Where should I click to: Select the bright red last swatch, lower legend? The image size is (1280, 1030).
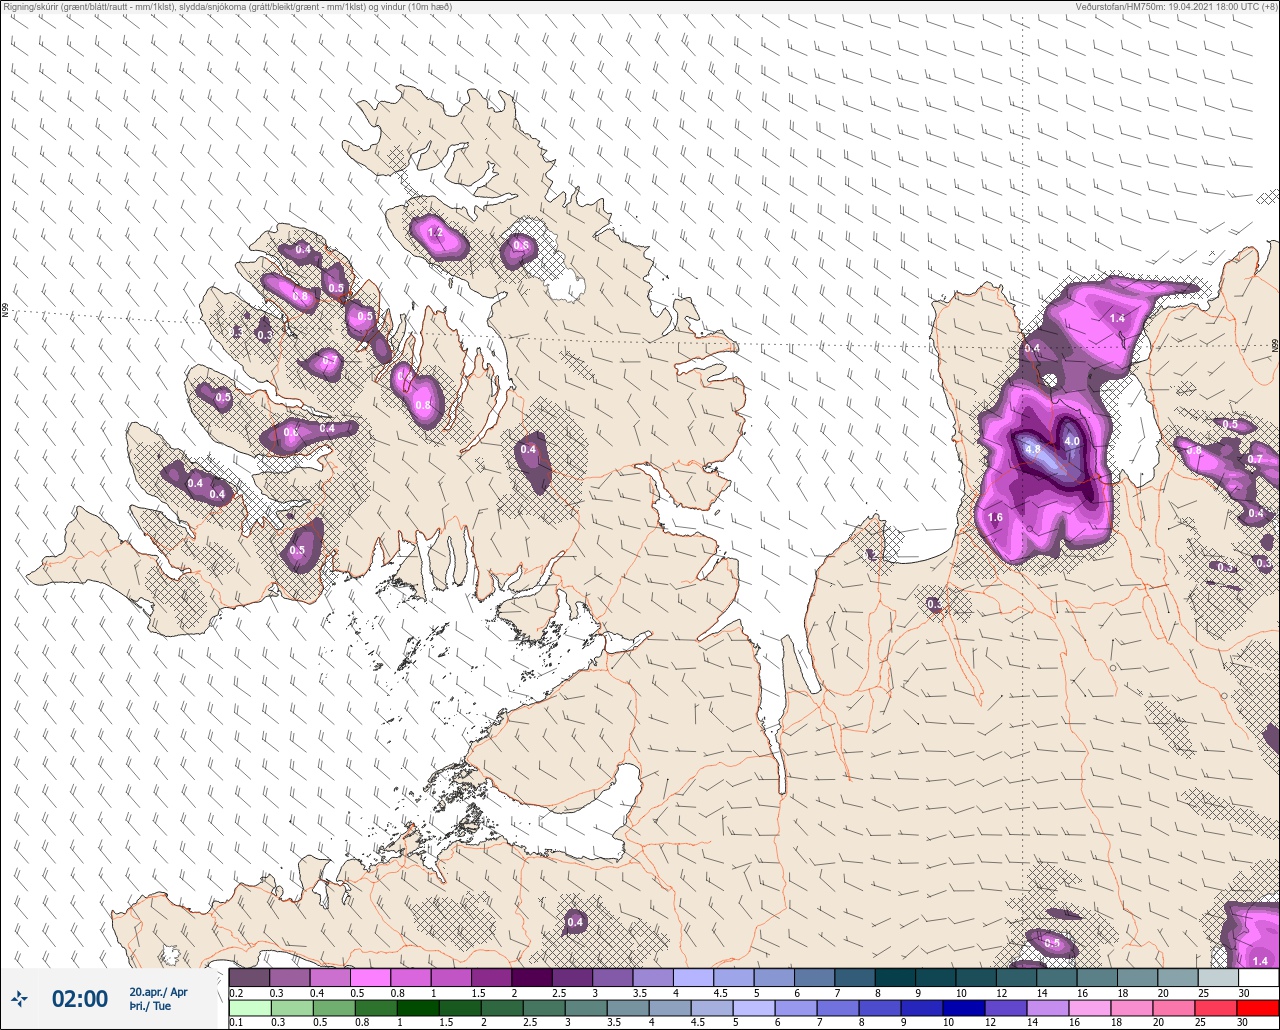[x=1258, y=1007]
